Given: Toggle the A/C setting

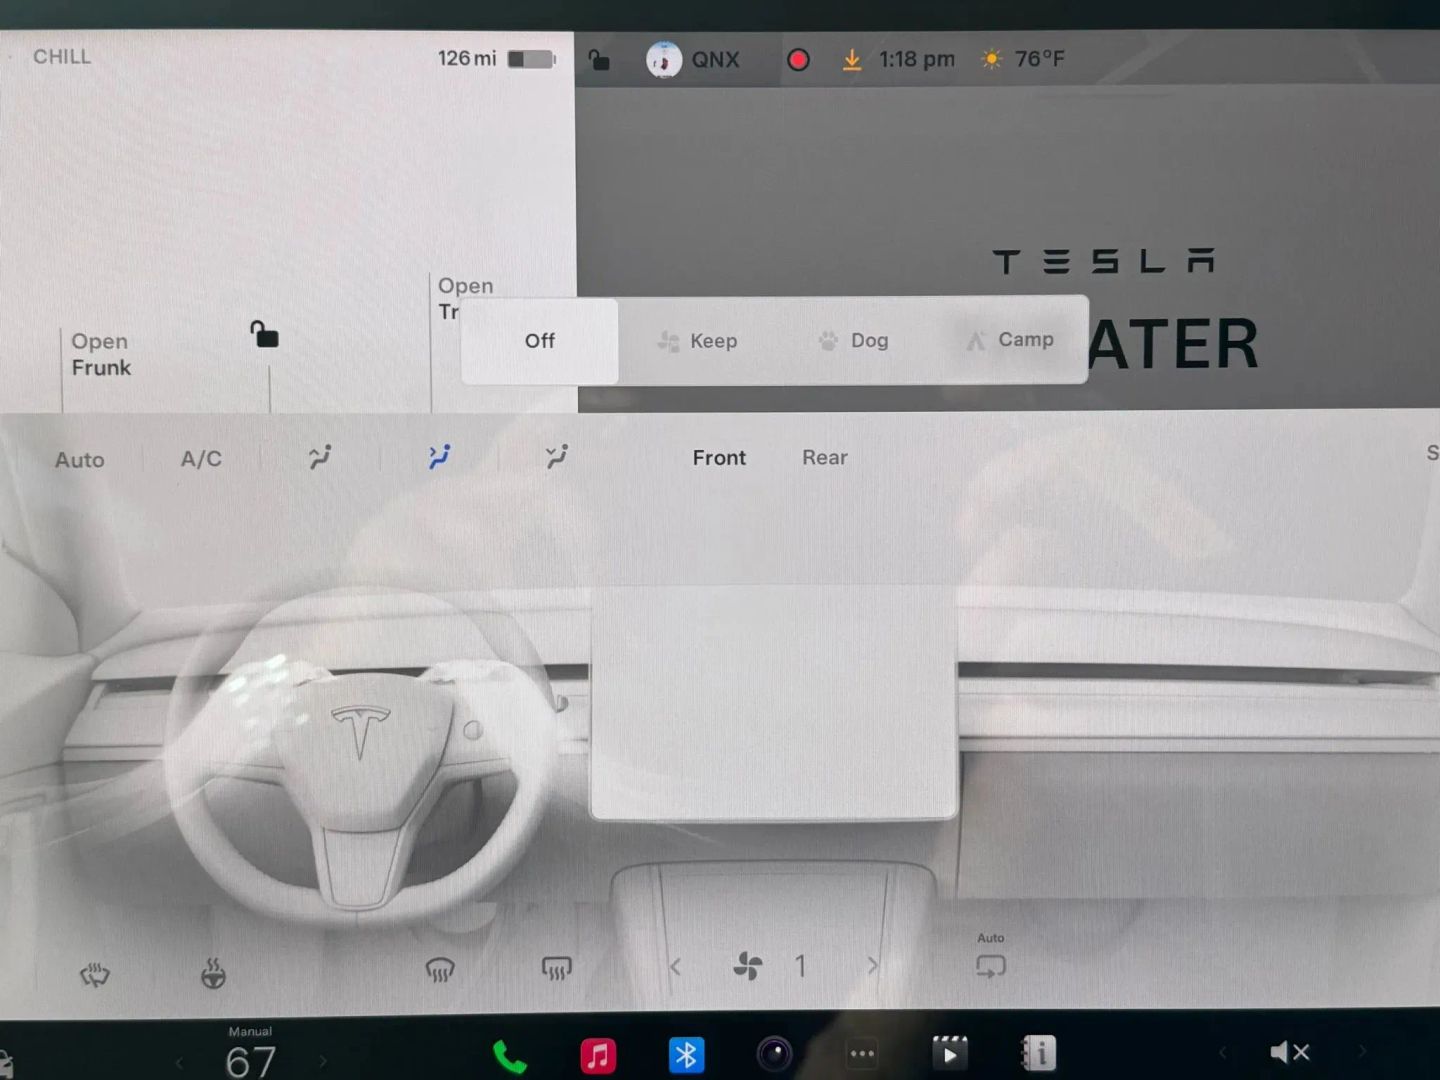Looking at the screenshot, I should pyautogui.click(x=201, y=459).
